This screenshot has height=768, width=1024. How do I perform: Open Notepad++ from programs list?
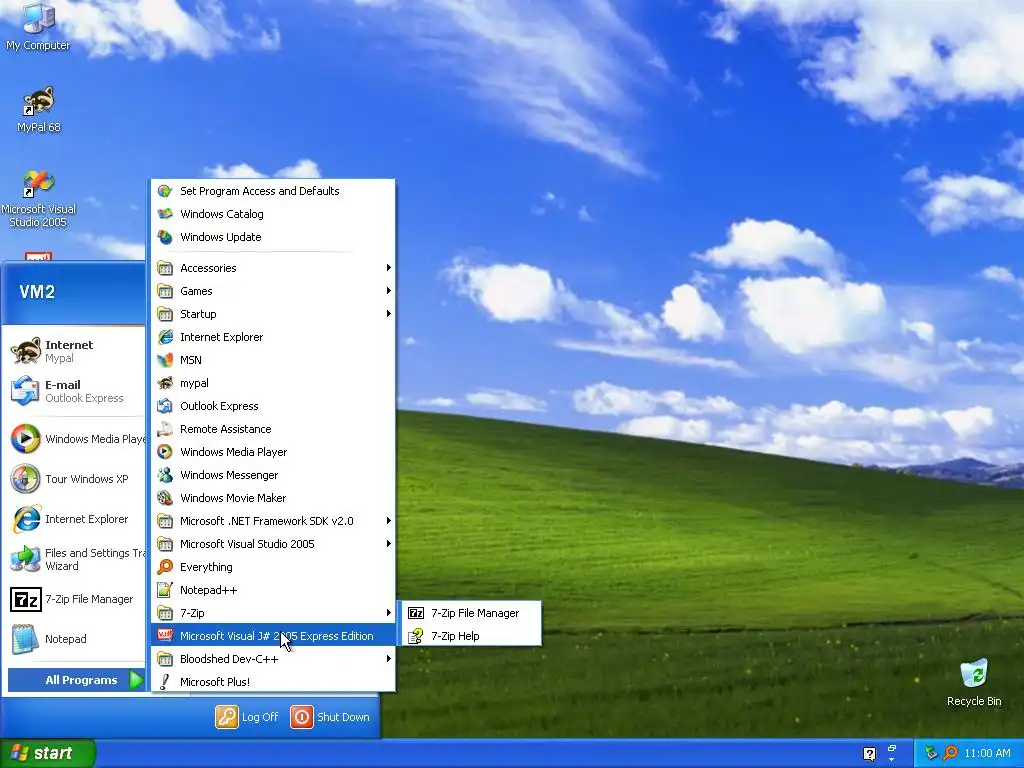[x=273, y=590]
